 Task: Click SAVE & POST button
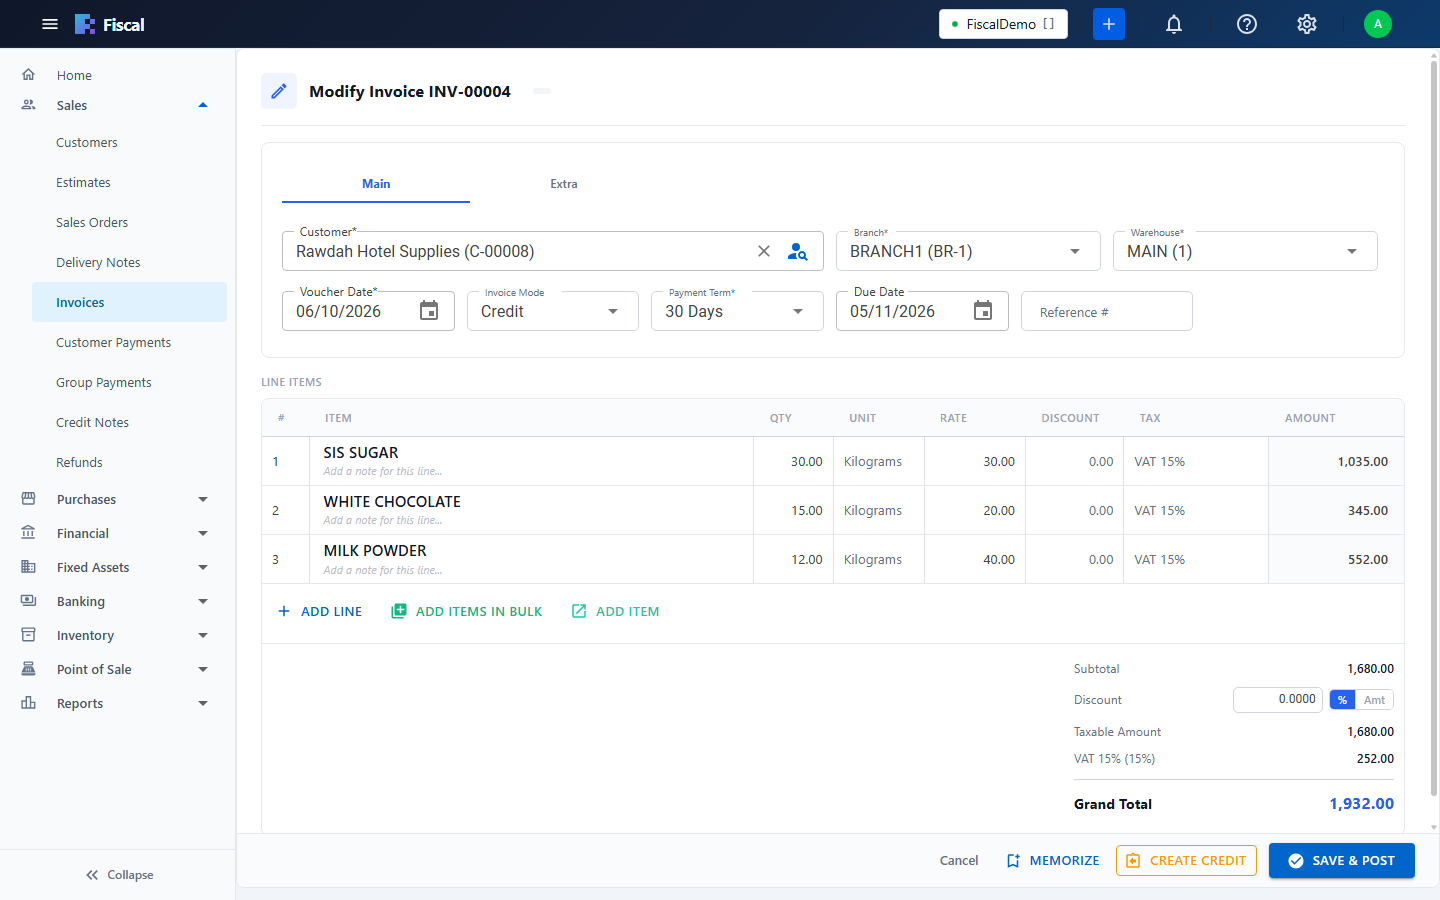pyautogui.click(x=1342, y=861)
